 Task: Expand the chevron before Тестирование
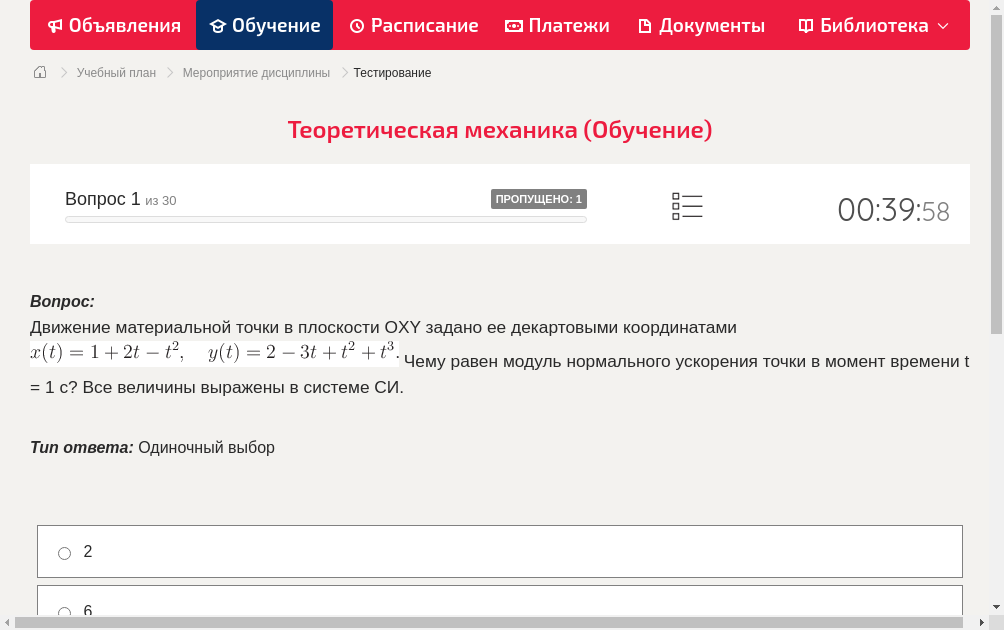pyautogui.click(x=343, y=72)
